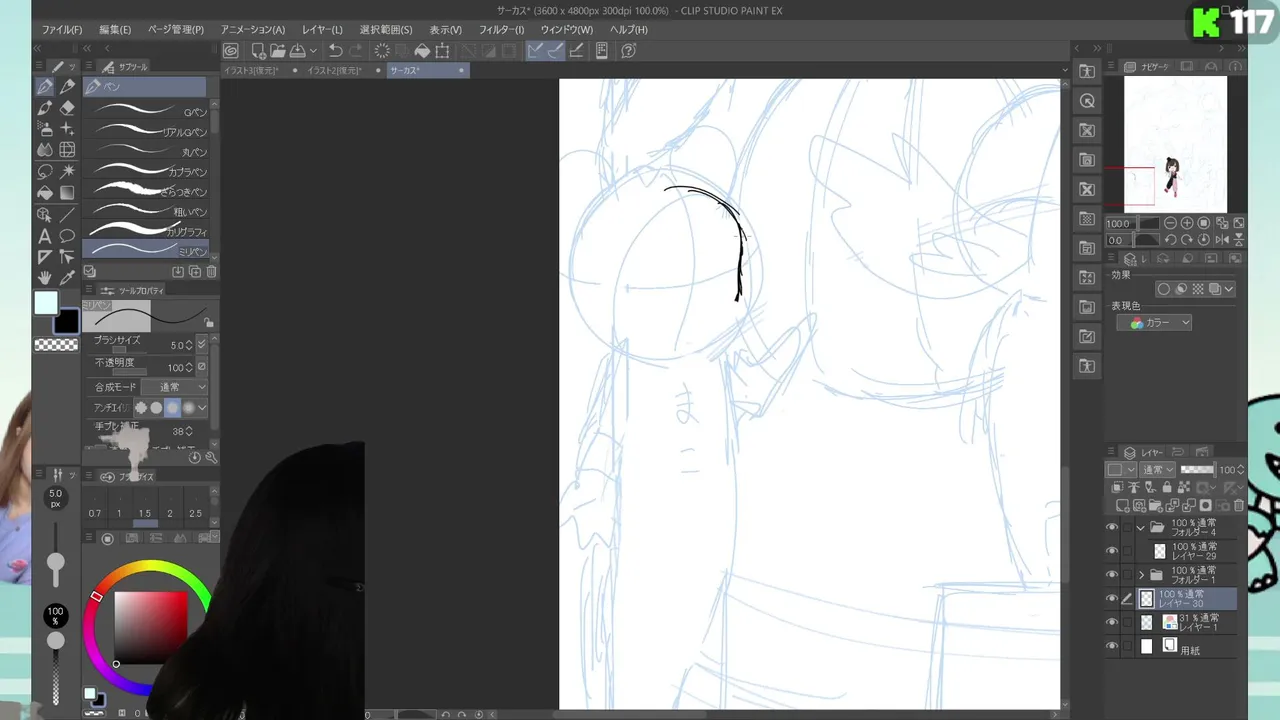This screenshot has height=720, width=1280.
Task: Open the save icon dropdown arrow
Action: pyautogui.click(x=313, y=51)
